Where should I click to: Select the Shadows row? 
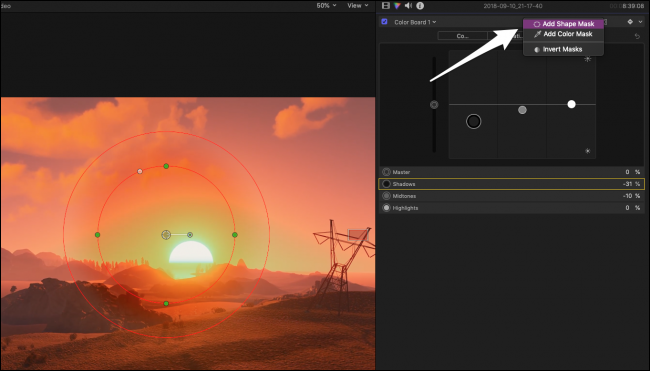512,184
